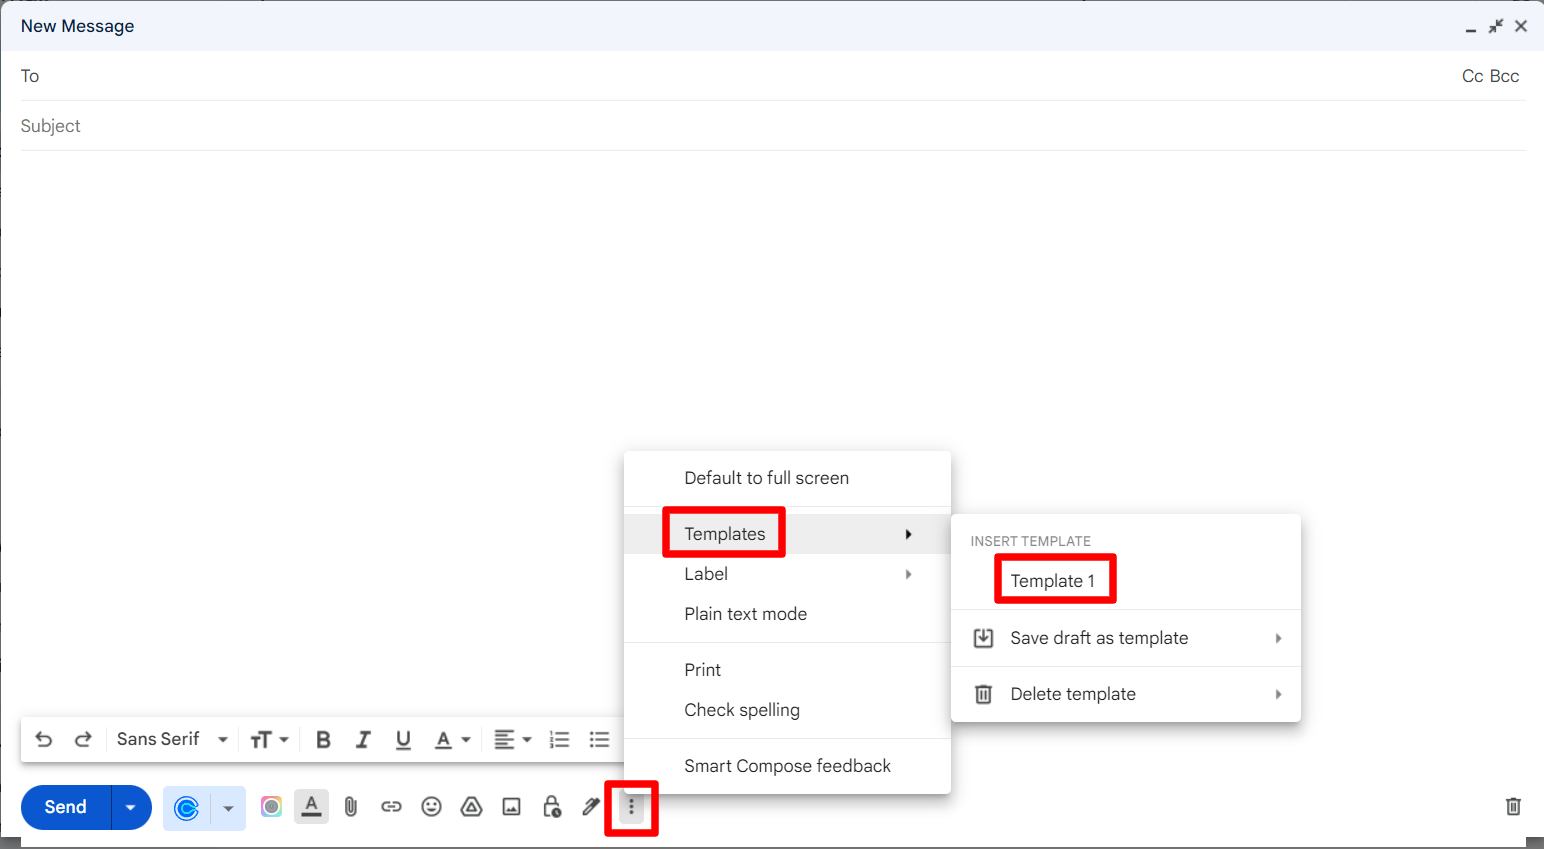Attach files with the paperclip icon
Image resolution: width=1544 pixels, height=849 pixels.
click(x=351, y=806)
